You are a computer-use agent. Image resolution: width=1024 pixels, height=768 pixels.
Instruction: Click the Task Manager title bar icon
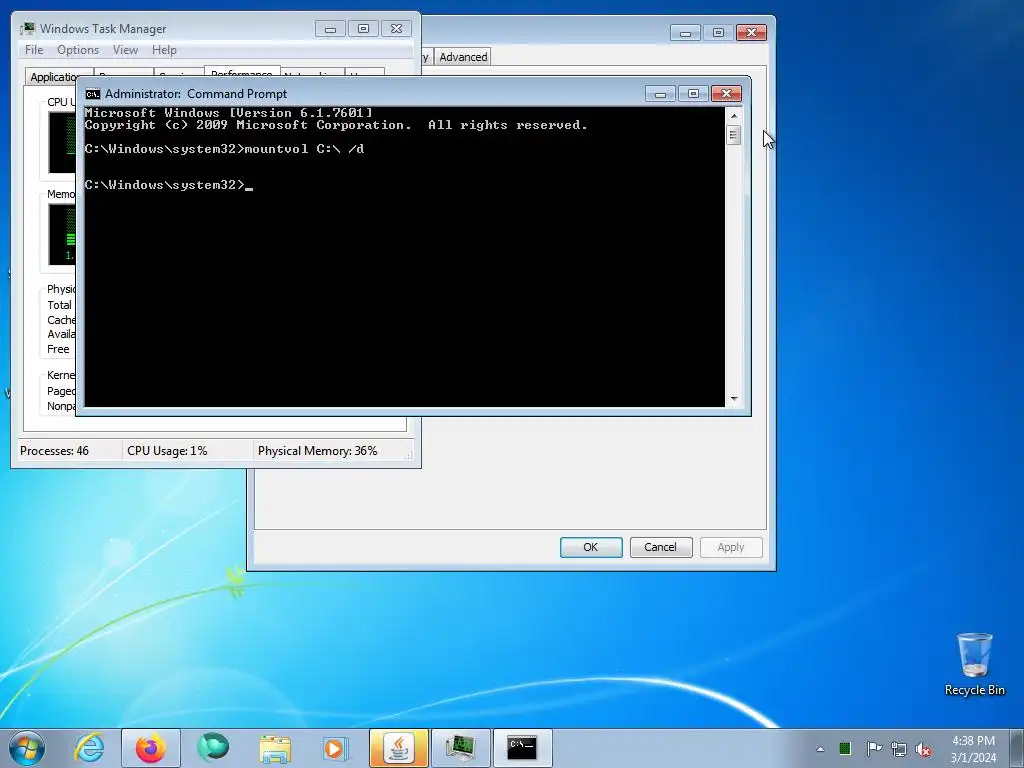tap(27, 29)
